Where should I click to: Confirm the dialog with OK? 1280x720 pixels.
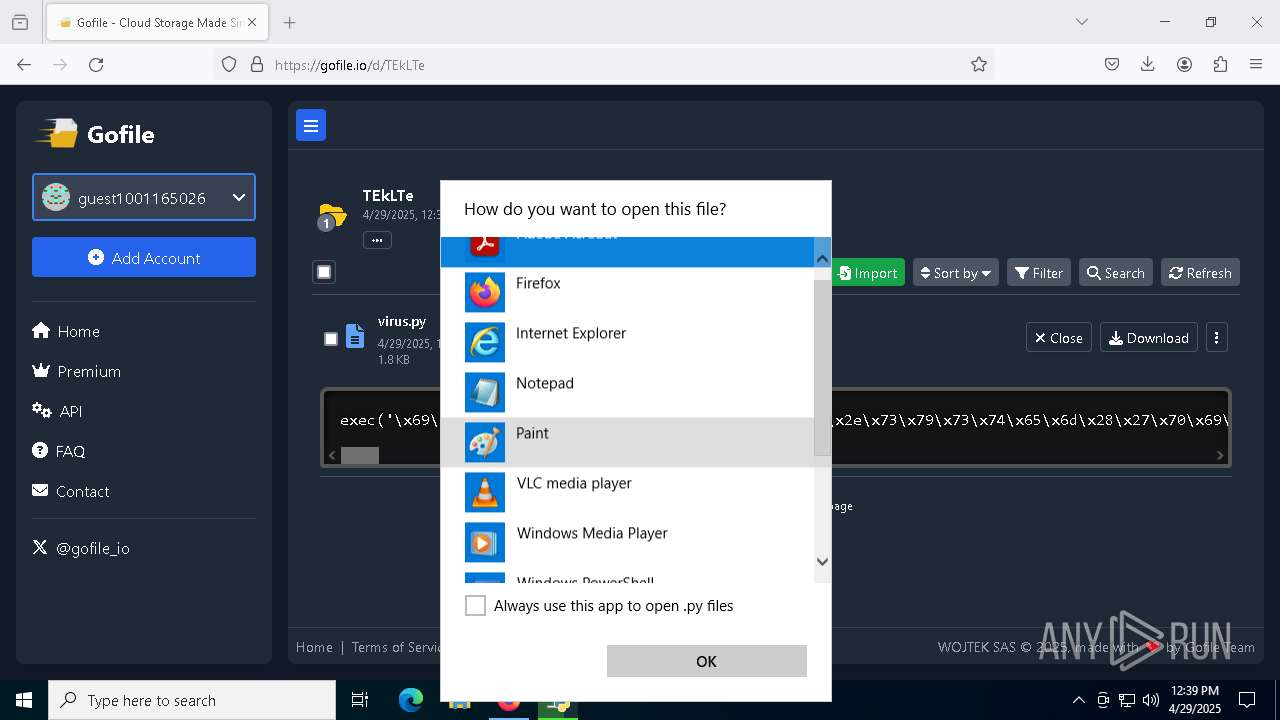point(706,661)
